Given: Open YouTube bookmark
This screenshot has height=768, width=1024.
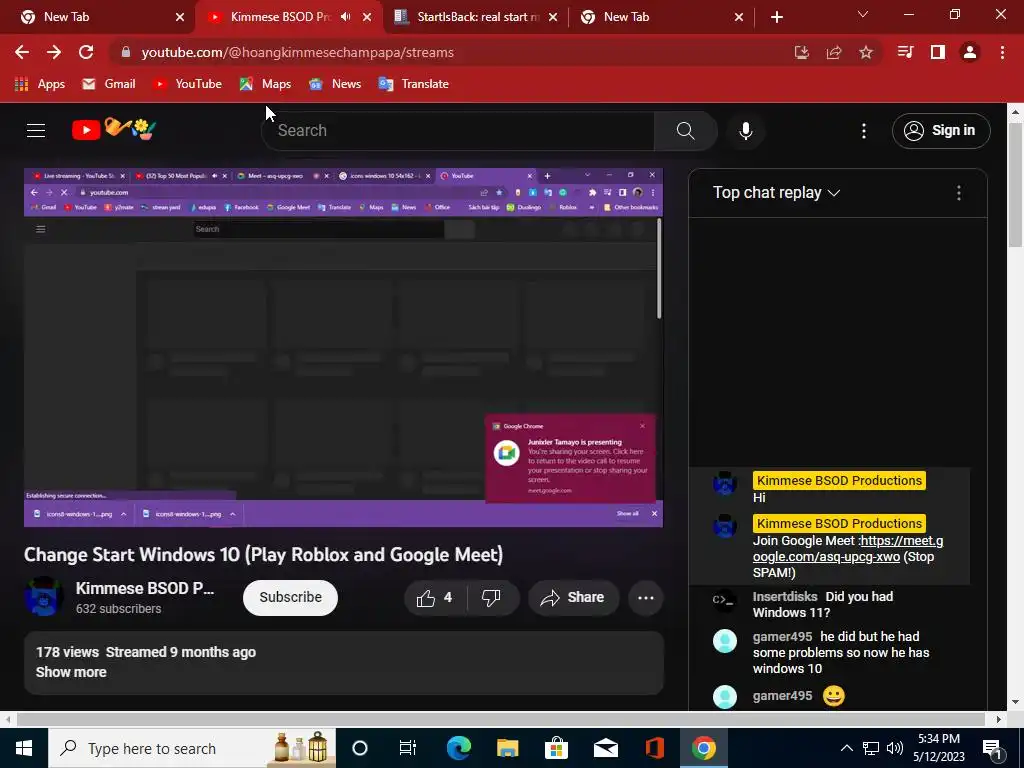Looking at the screenshot, I should point(187,84).
